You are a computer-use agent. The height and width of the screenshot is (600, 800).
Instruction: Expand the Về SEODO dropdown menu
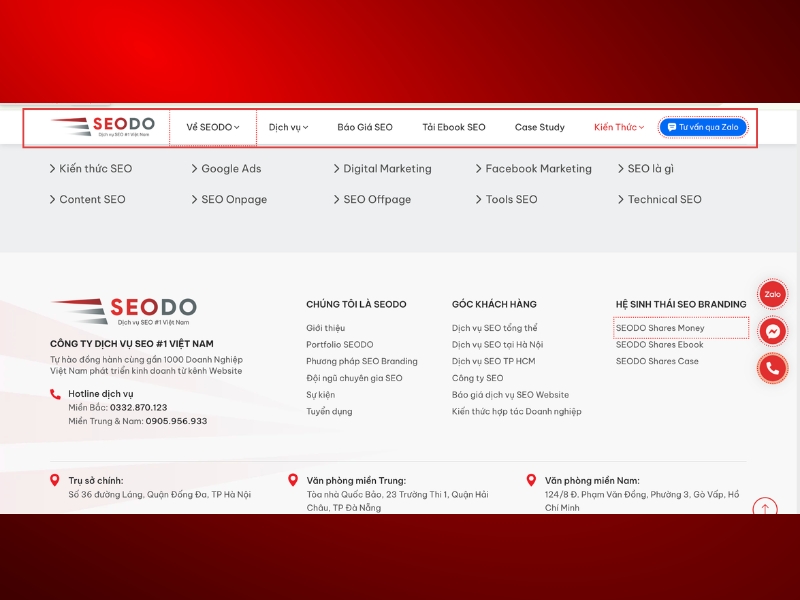pyautogui.click(x=213, y=127)
